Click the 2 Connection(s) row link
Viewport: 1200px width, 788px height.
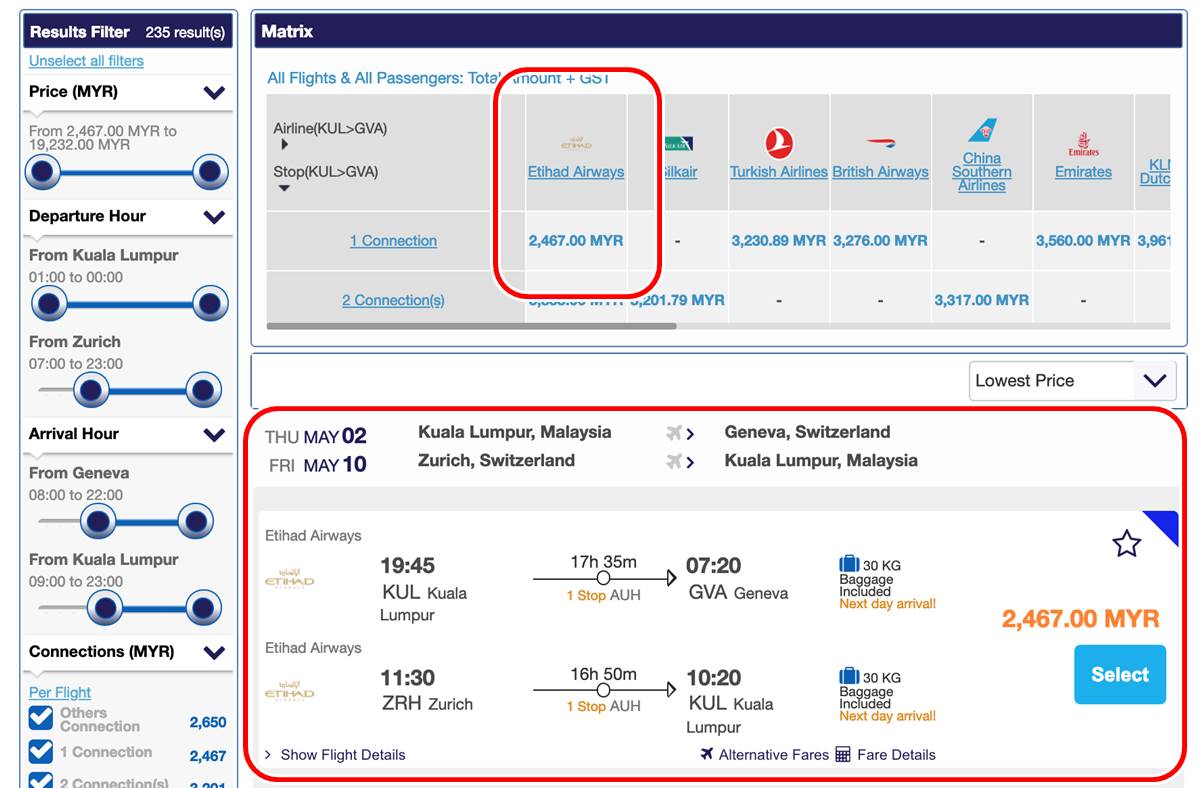(x=393, y=300)
